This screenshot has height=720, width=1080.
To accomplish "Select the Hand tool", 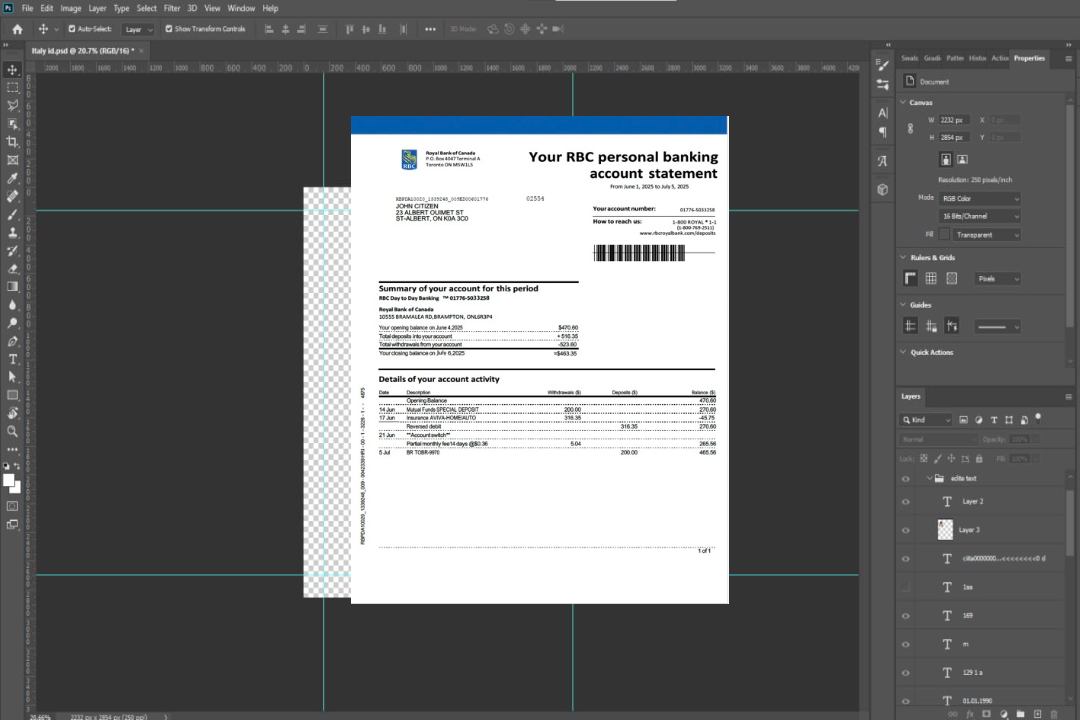I will [12, 413].
